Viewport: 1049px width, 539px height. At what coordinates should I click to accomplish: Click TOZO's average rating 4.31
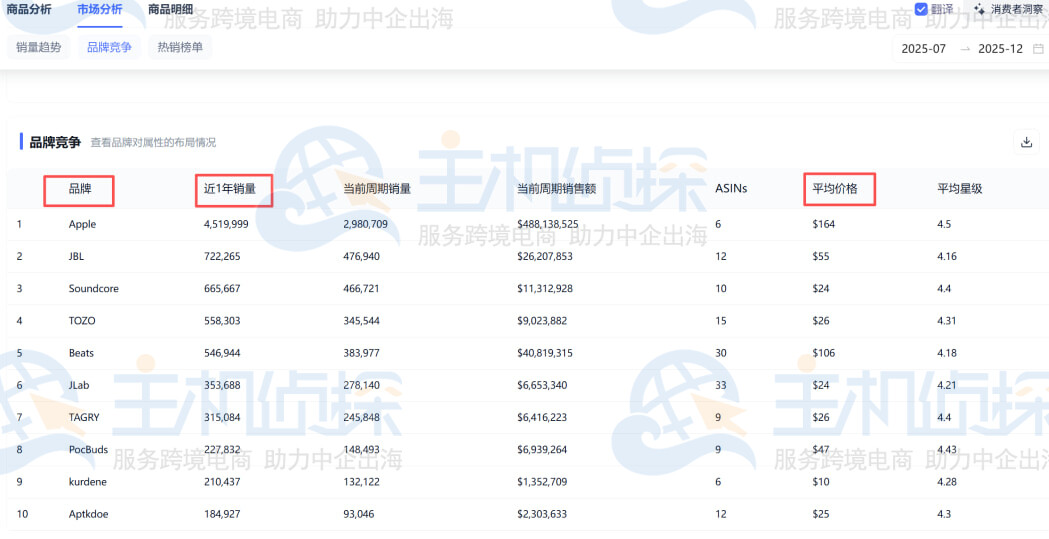tap(947, 321)
